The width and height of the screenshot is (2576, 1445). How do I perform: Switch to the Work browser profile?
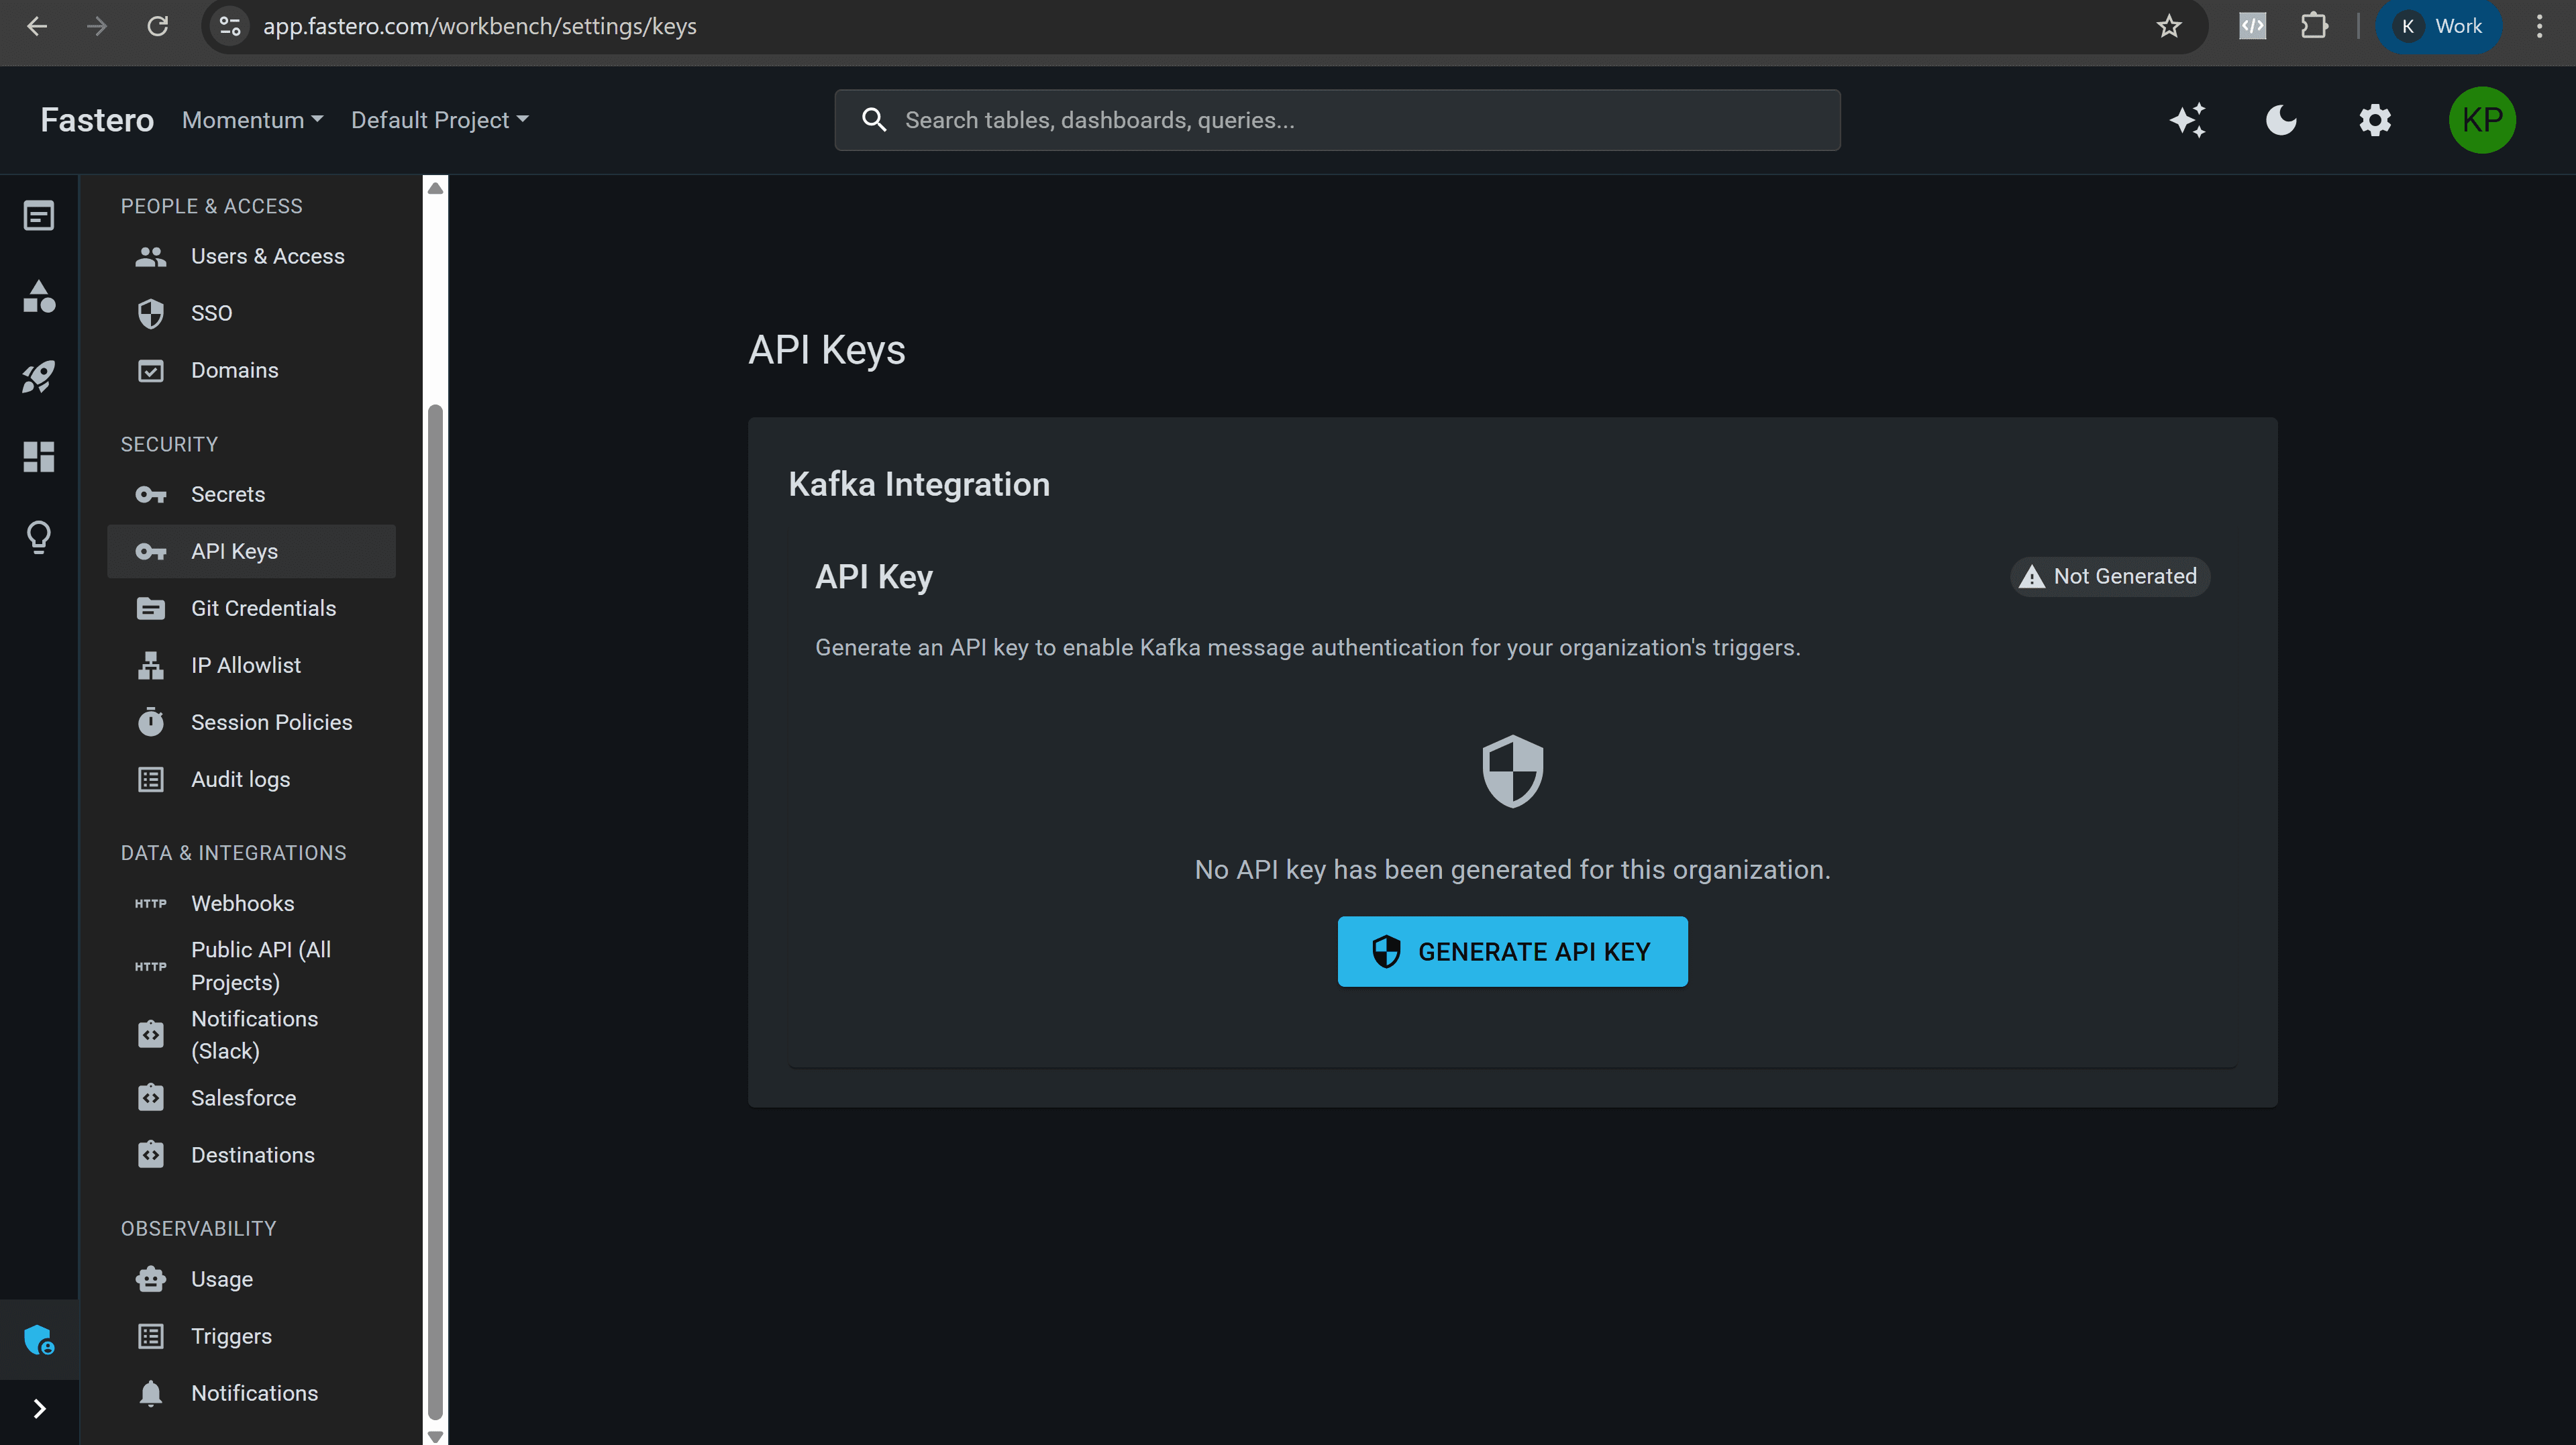click(x=2438, y=26)
